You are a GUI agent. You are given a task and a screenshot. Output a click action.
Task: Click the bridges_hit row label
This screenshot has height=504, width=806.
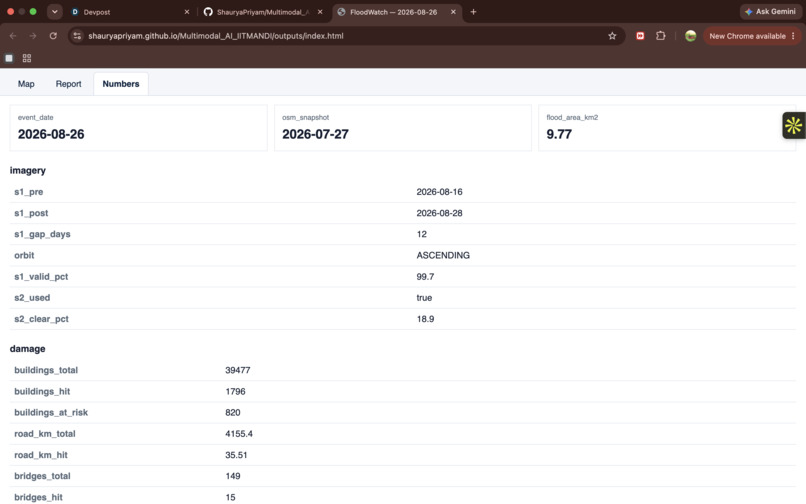click(x=38, y=497)
